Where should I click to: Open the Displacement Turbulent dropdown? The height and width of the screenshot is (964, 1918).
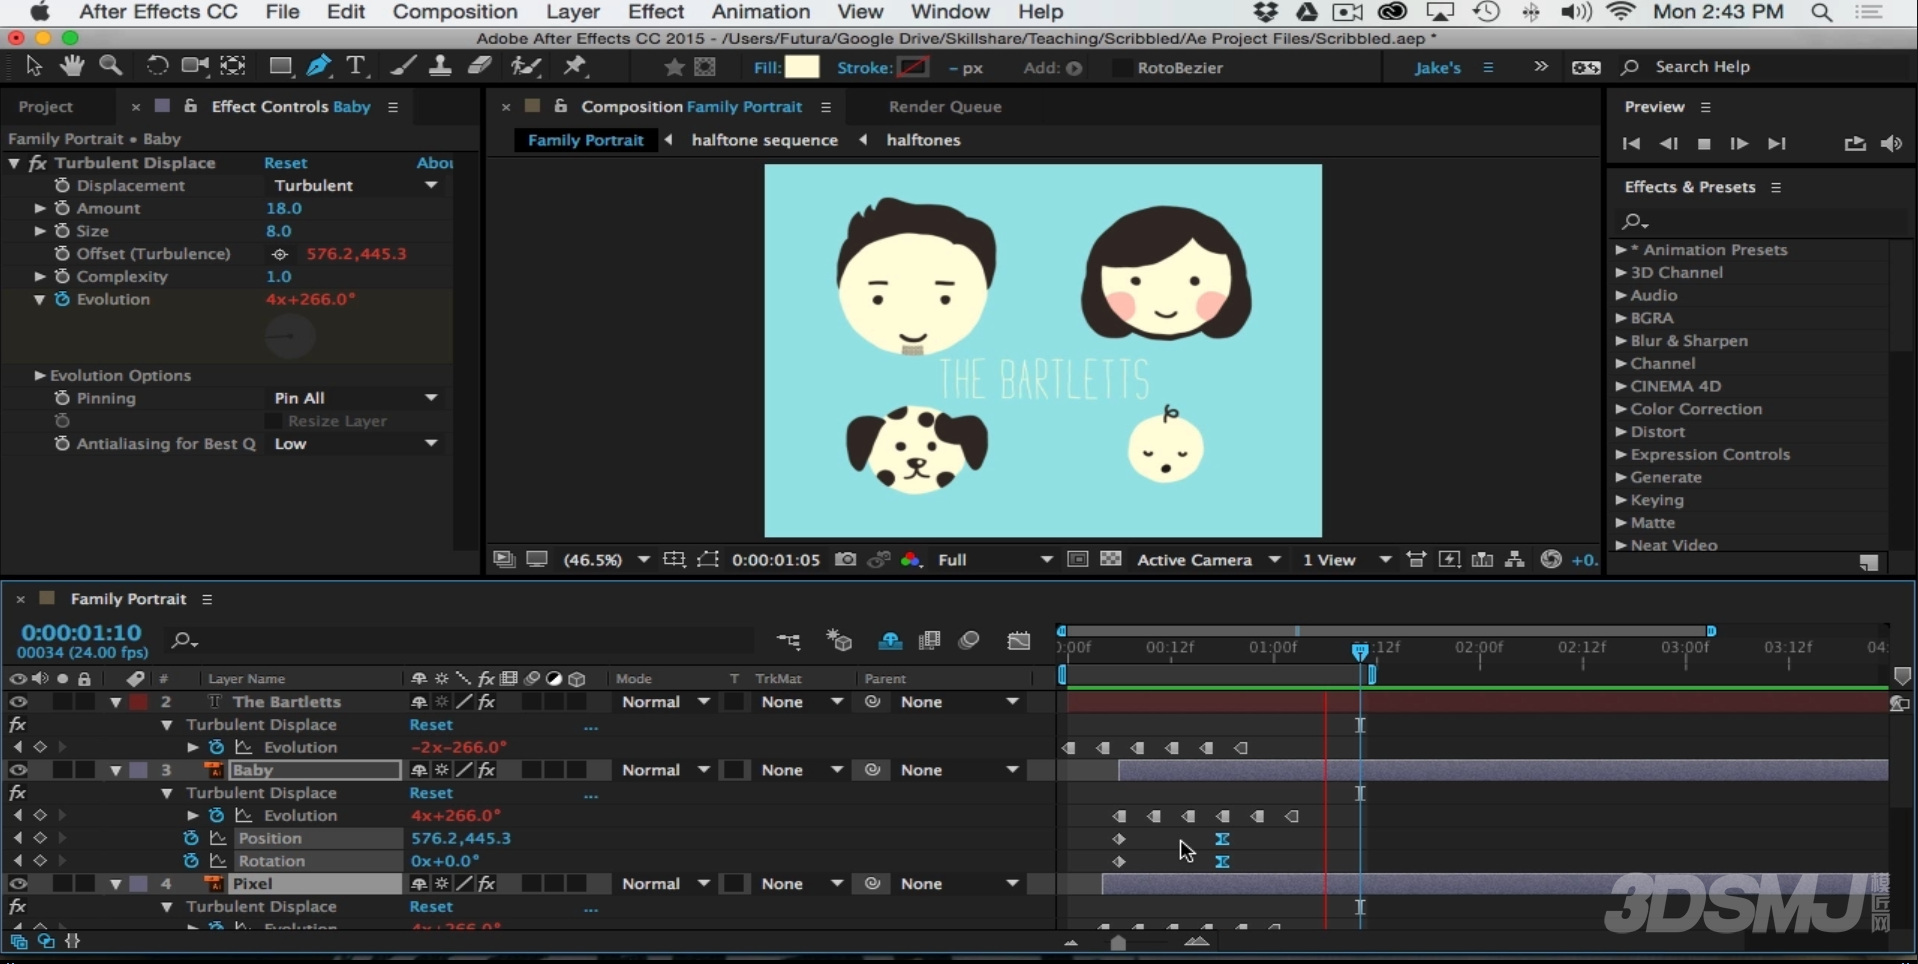[355, 185]
